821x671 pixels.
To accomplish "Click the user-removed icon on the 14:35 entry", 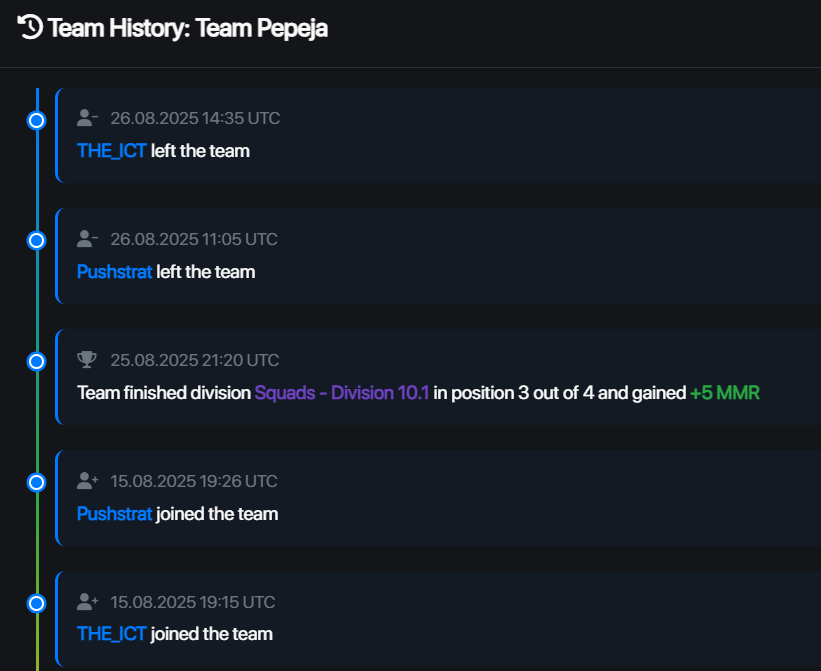I will (87, 118).
